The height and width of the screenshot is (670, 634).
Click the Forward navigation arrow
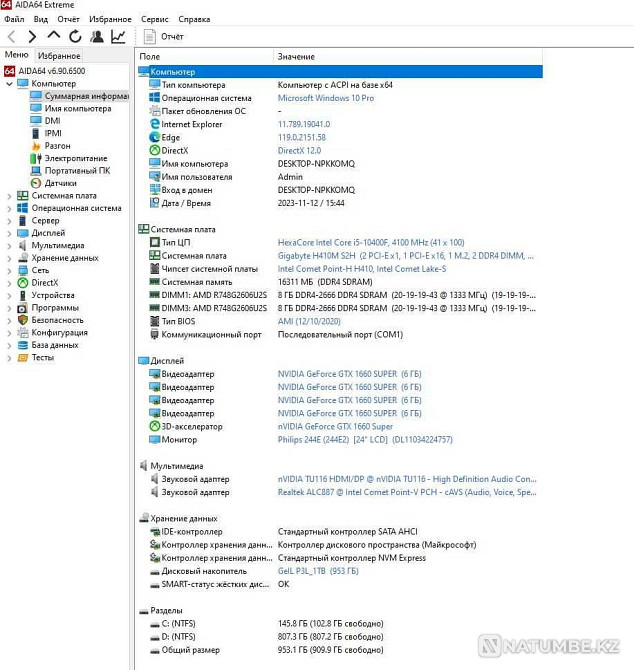point(32,37)
